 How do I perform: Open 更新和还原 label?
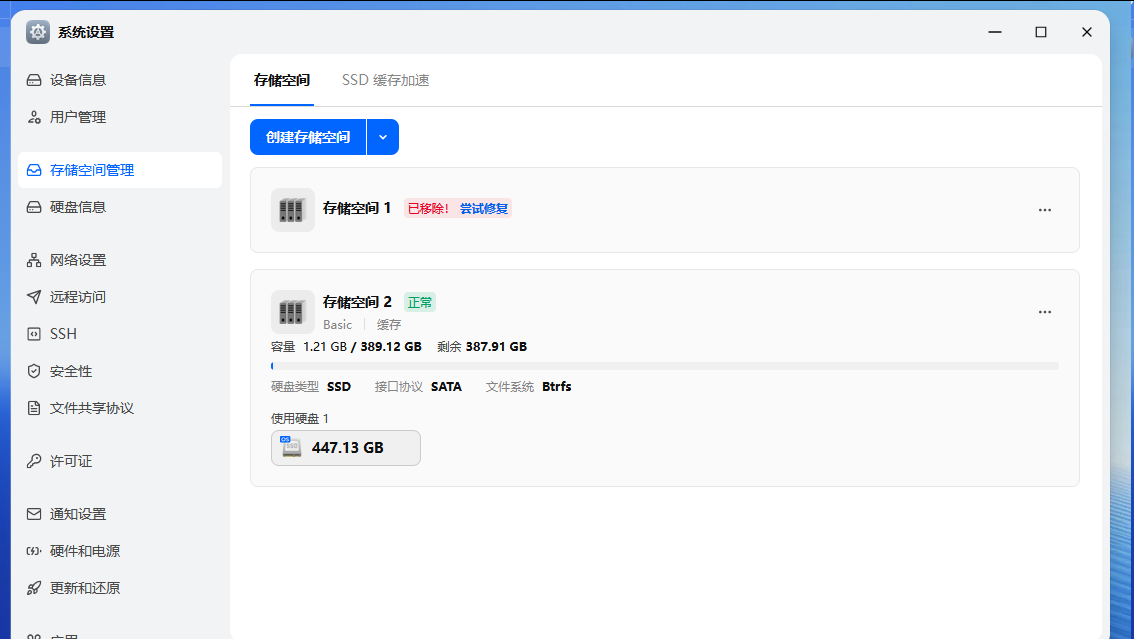(x=85, y=588)
